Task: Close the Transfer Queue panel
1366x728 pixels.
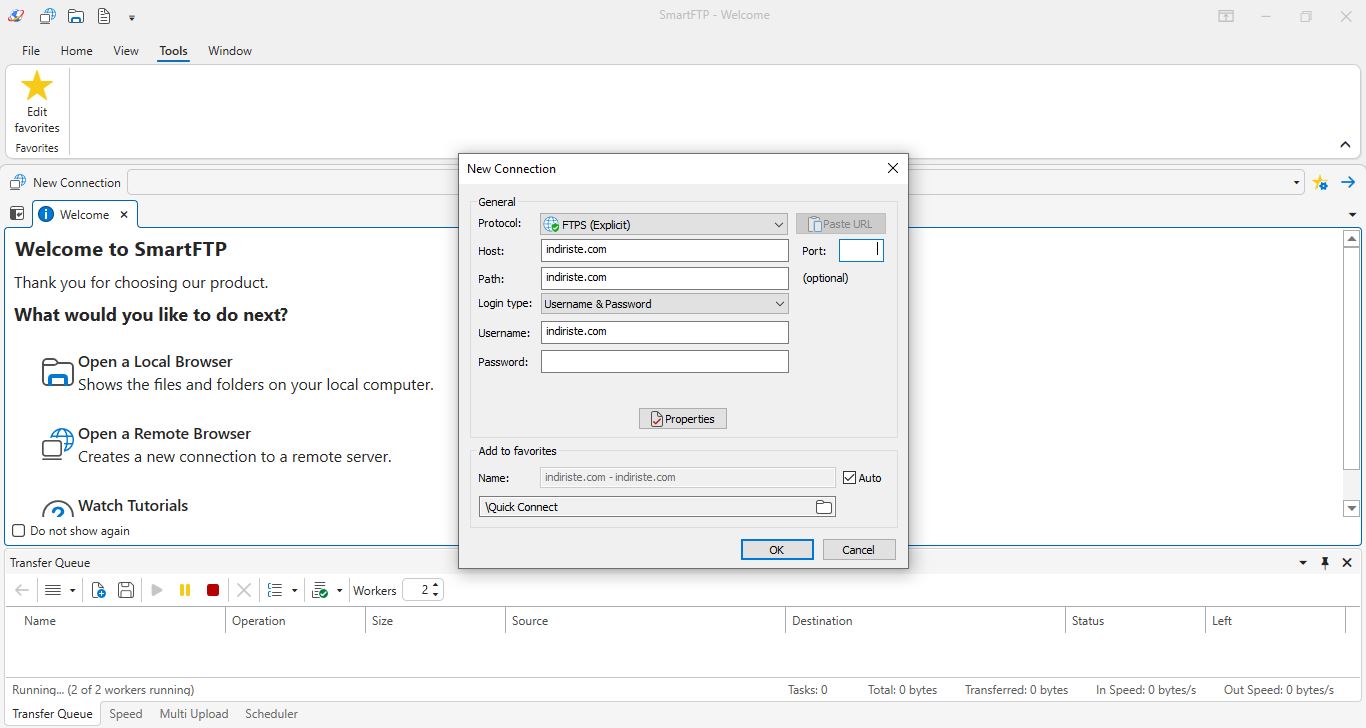Action: point(1347,563)
